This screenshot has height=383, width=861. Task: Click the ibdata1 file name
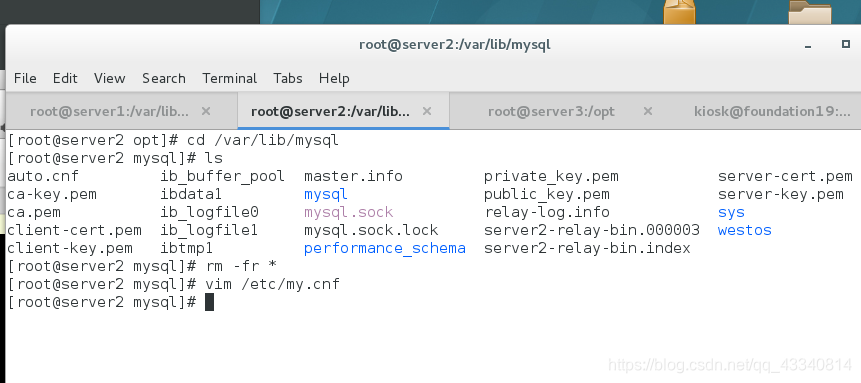point(191,194)
